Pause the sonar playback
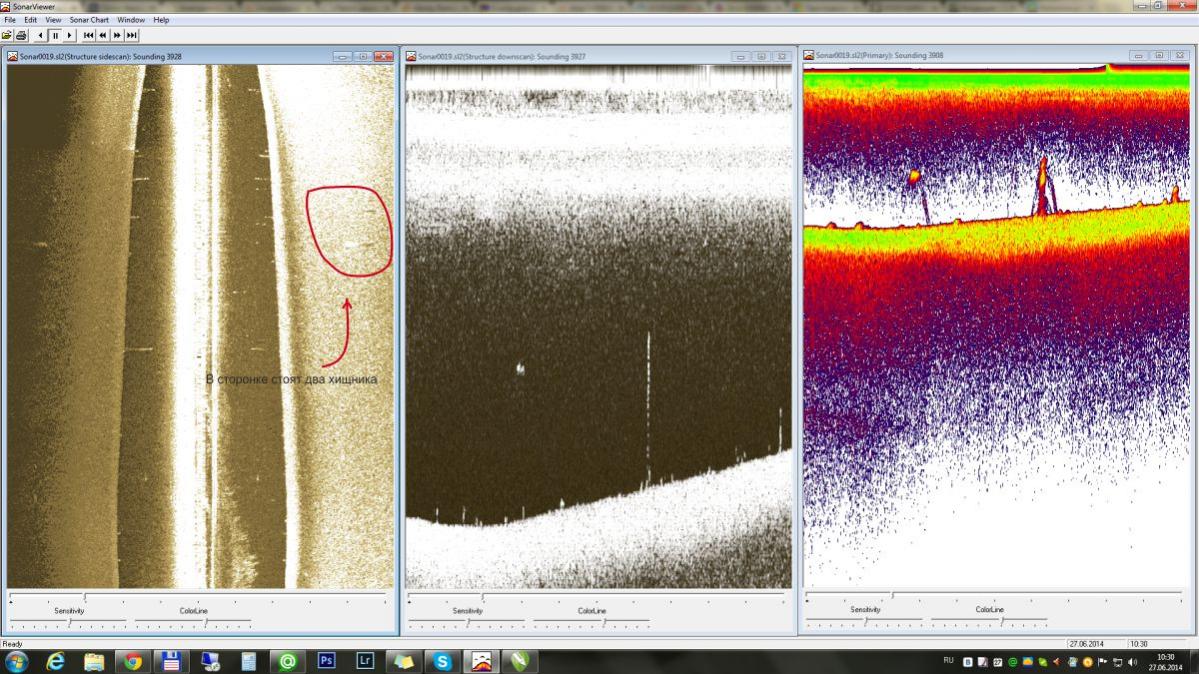1199x674 pixels. tap(55, 35)
